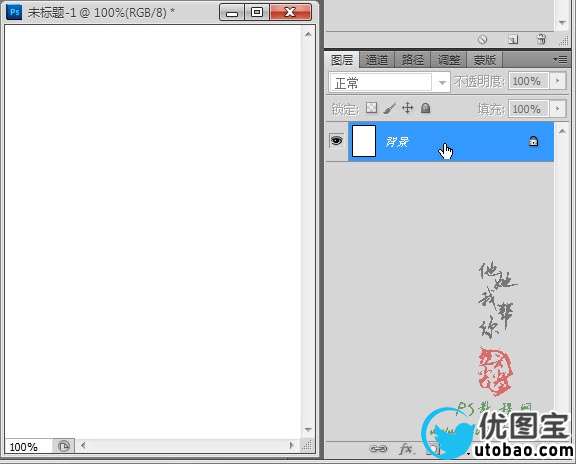Click the link layers chain icon
The image size is (576, 464).
pos(378,449)
